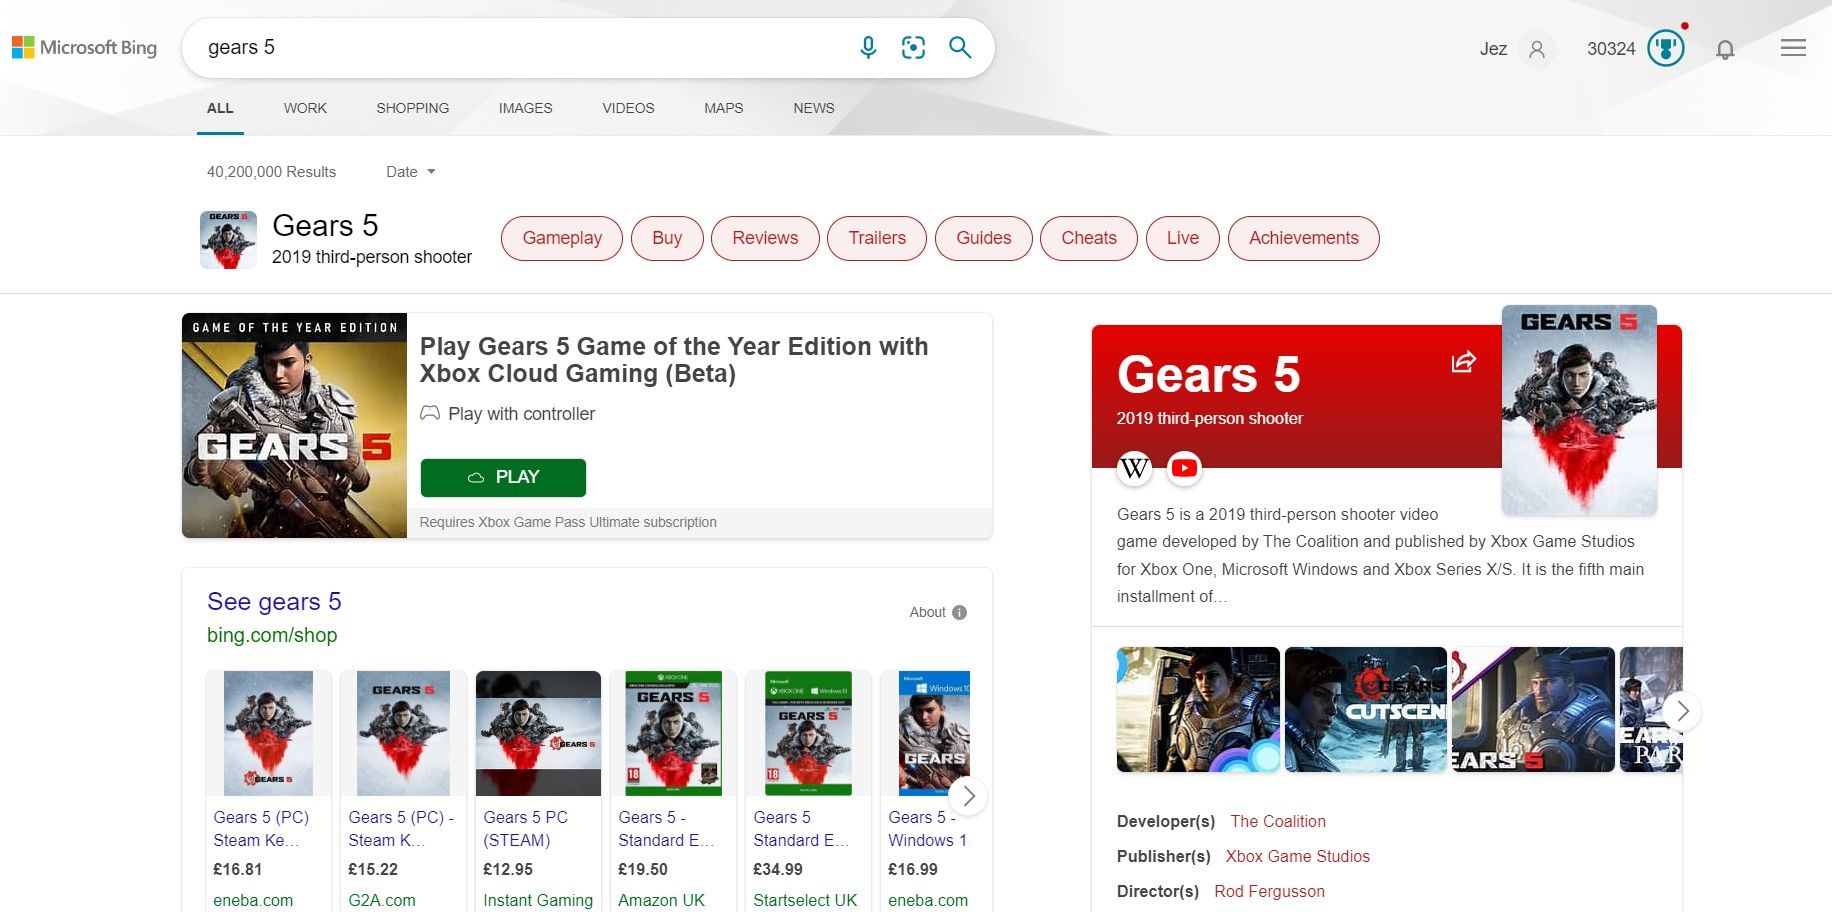Open visual search using the camera icon
1832x912 pixels.
tap(913, 47)
